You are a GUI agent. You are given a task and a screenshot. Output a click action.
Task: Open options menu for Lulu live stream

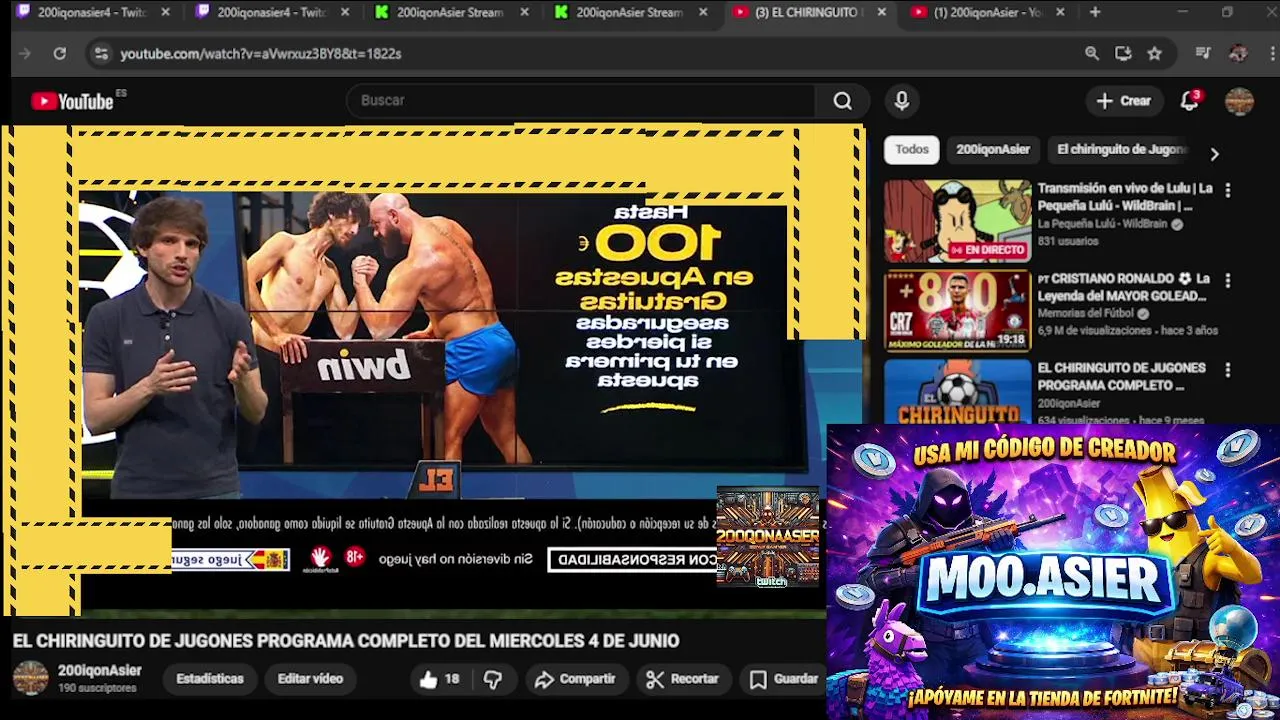1228,190
